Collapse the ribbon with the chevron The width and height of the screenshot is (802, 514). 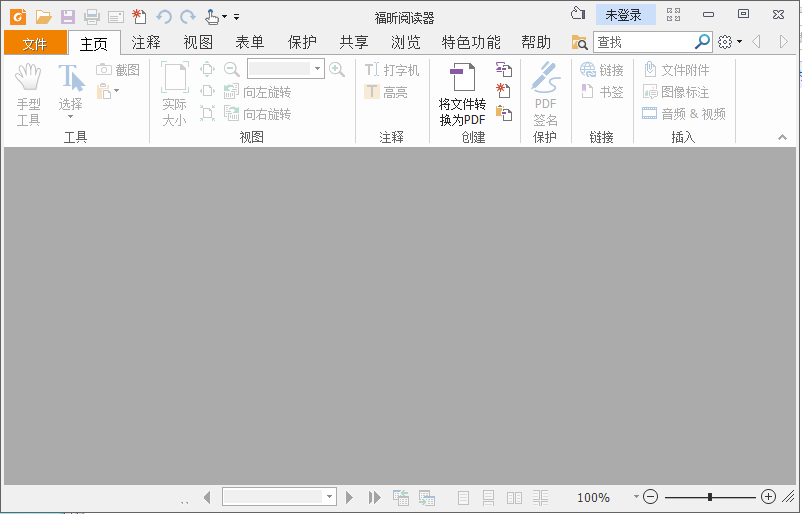(x=782, y=137)
